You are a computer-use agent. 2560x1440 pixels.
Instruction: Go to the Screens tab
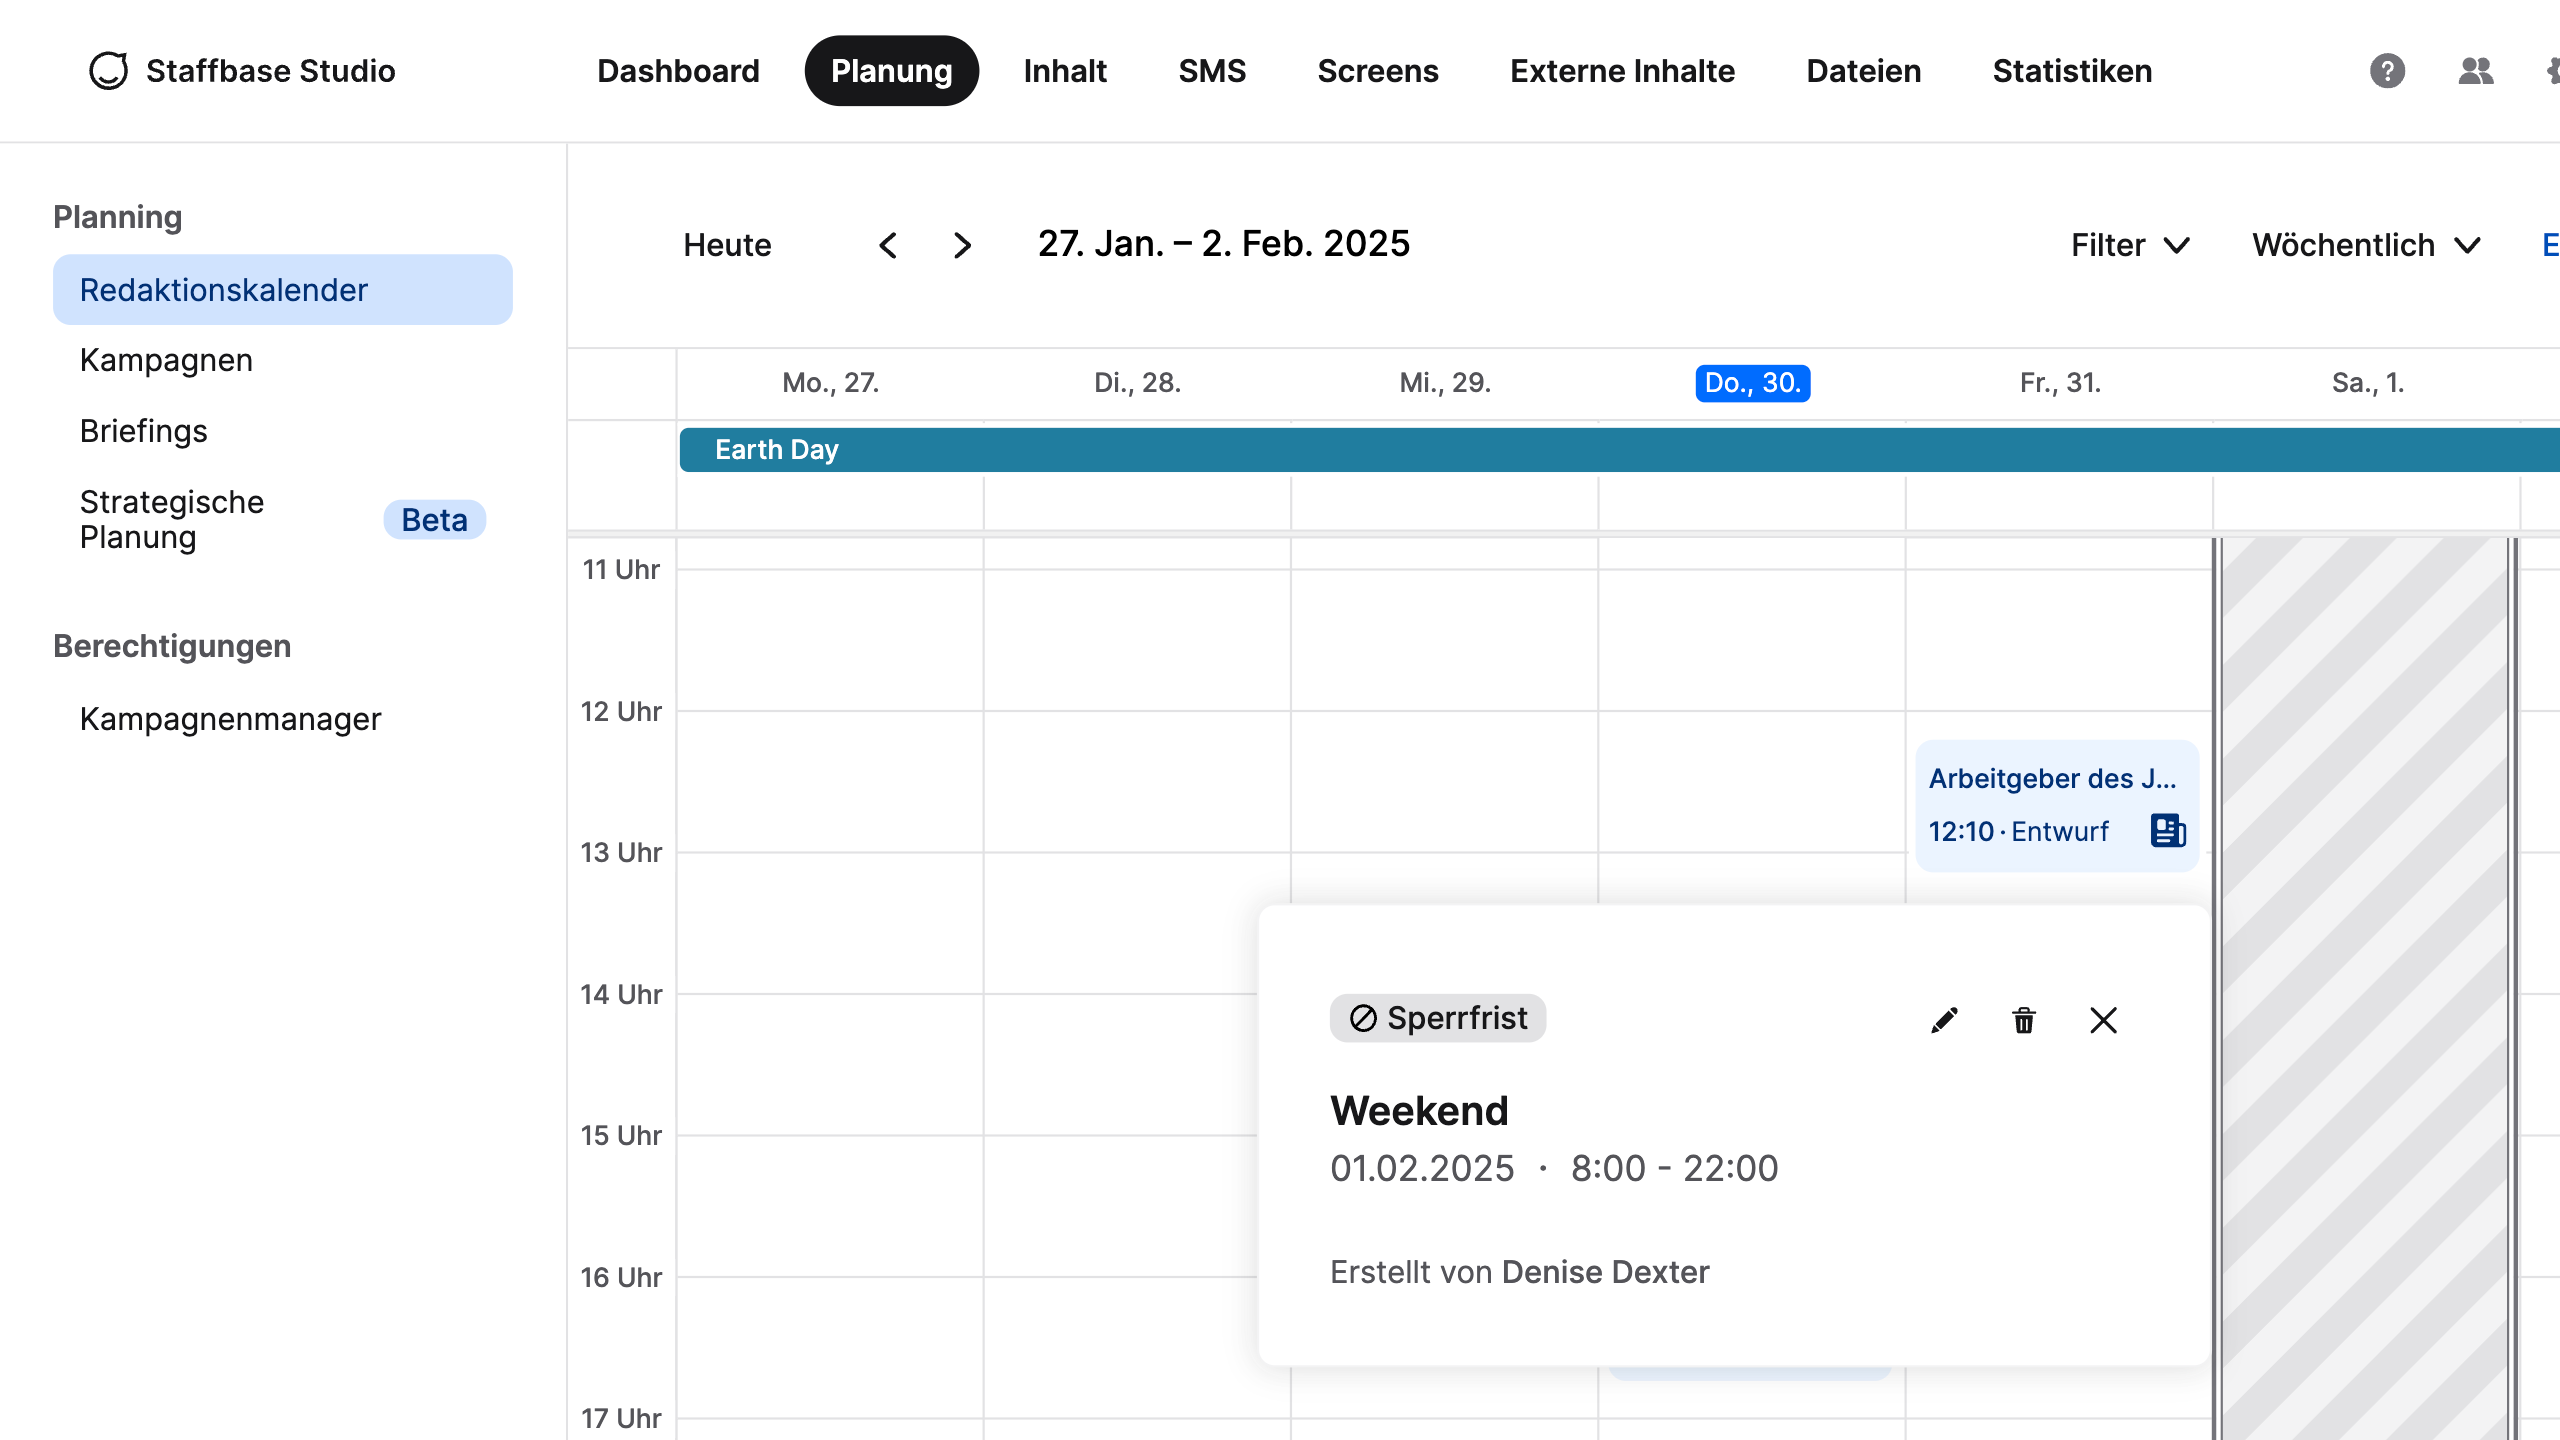1378,71
